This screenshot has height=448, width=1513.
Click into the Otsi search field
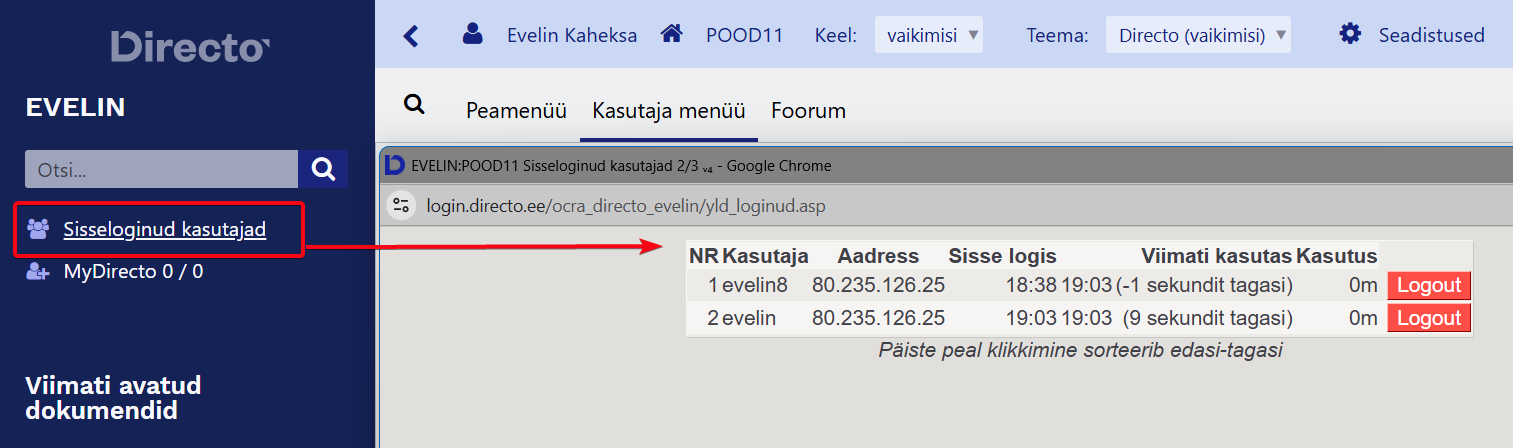click(160, 170)
